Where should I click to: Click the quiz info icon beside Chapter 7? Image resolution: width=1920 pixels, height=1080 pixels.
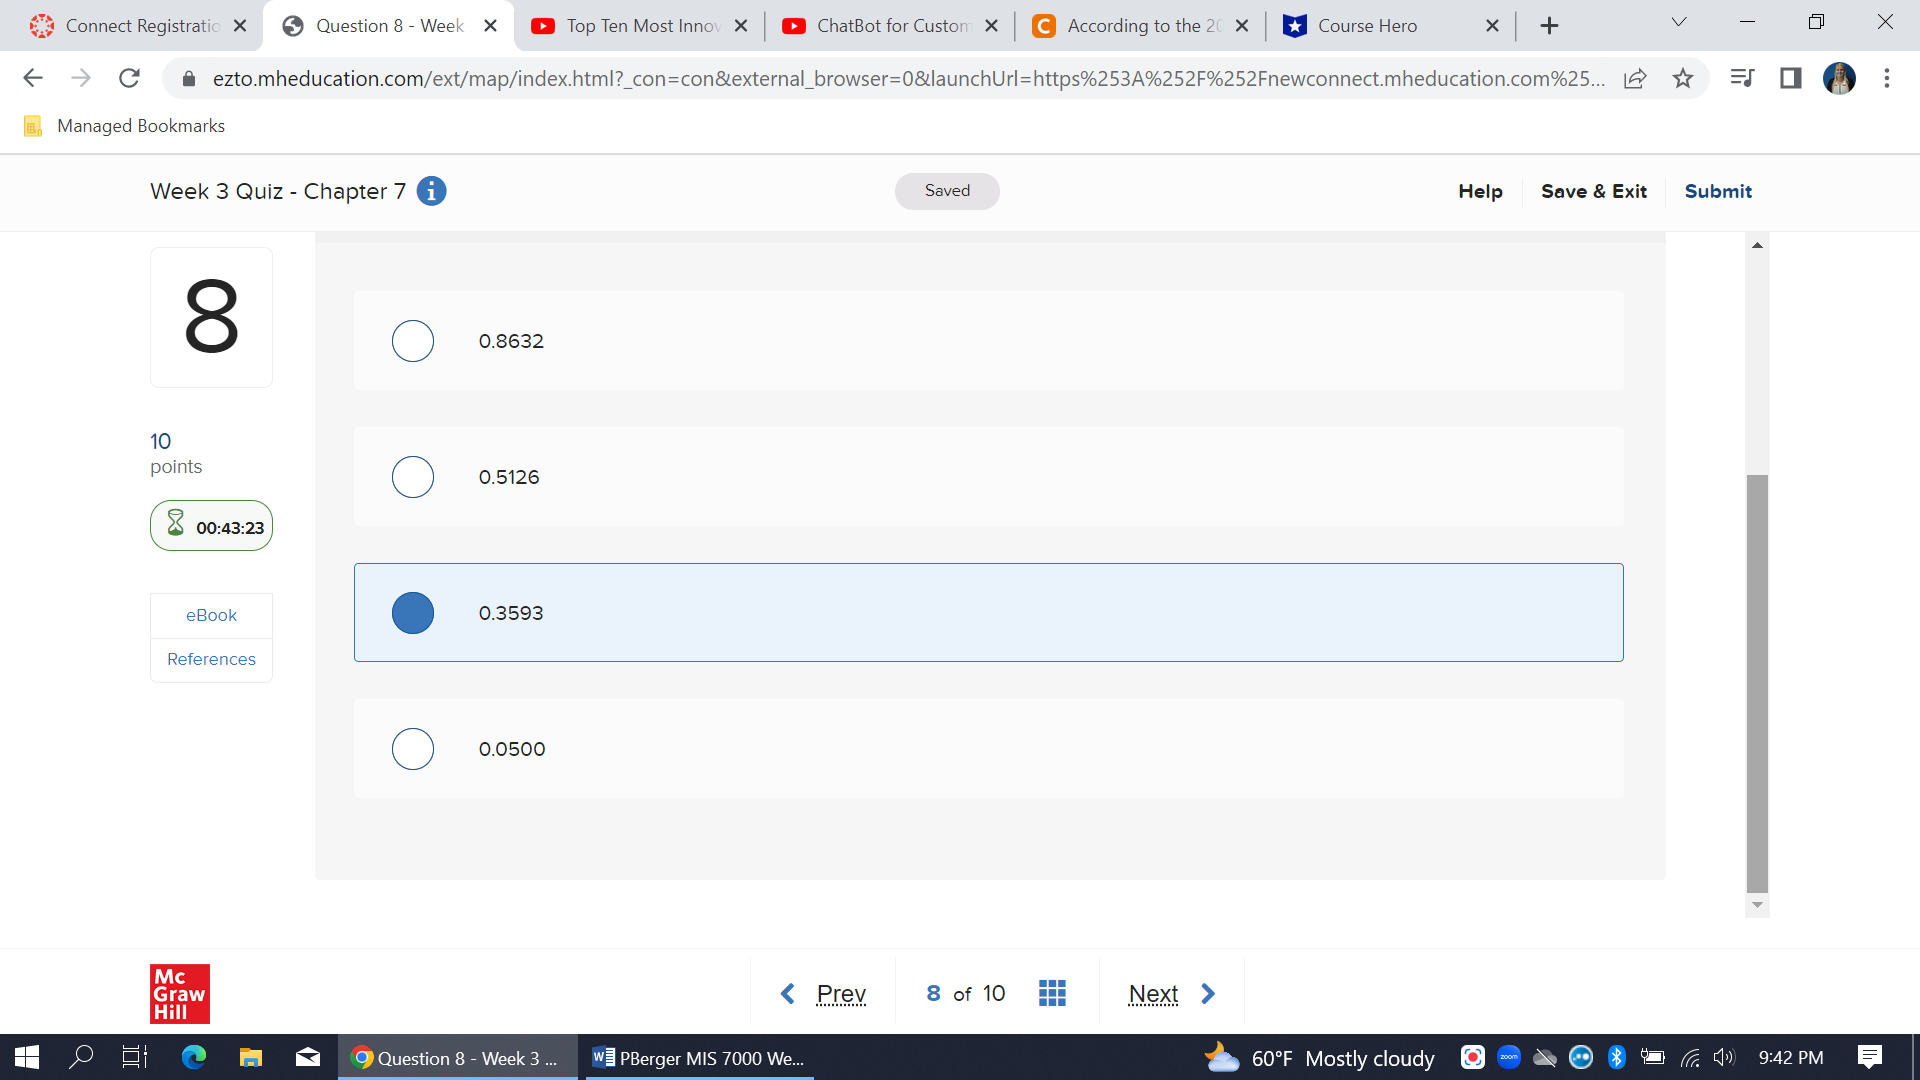click(431, 191)
